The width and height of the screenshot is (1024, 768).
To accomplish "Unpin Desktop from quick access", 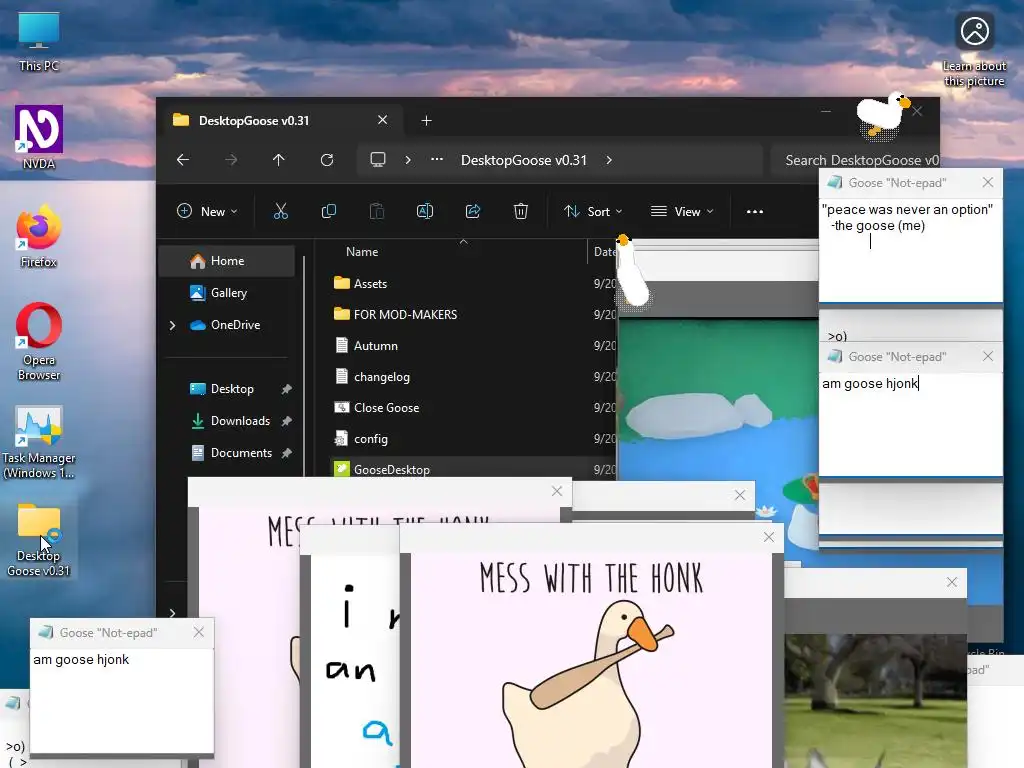I will coord(286,389).
